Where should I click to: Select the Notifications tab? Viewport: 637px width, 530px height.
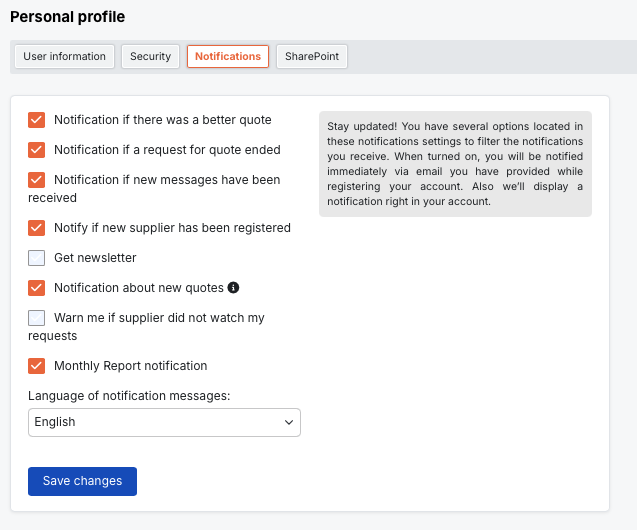[228, 57]
